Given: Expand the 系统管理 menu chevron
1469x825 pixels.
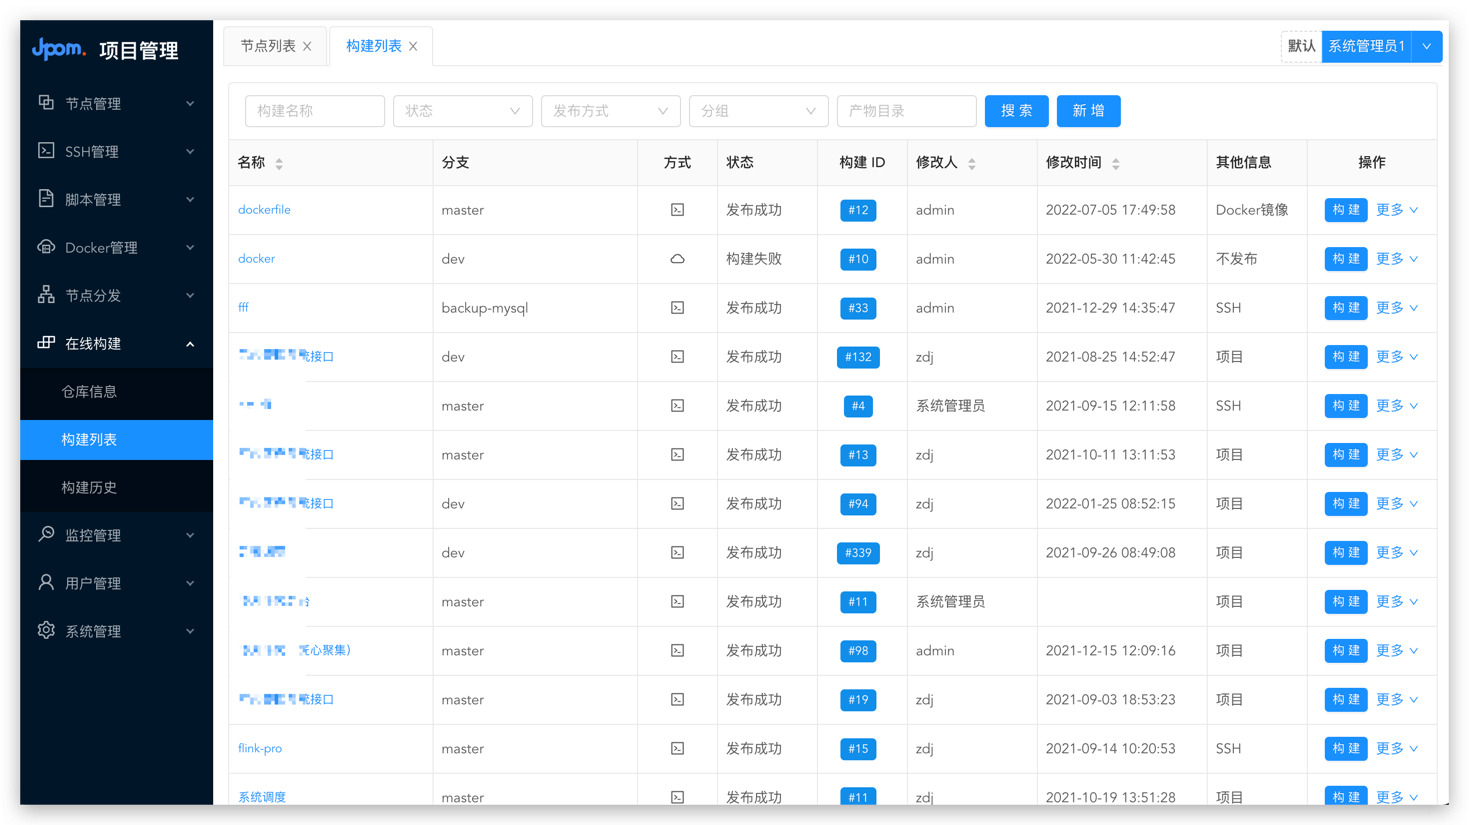Looking at the screenshot, I should point(190,632).
